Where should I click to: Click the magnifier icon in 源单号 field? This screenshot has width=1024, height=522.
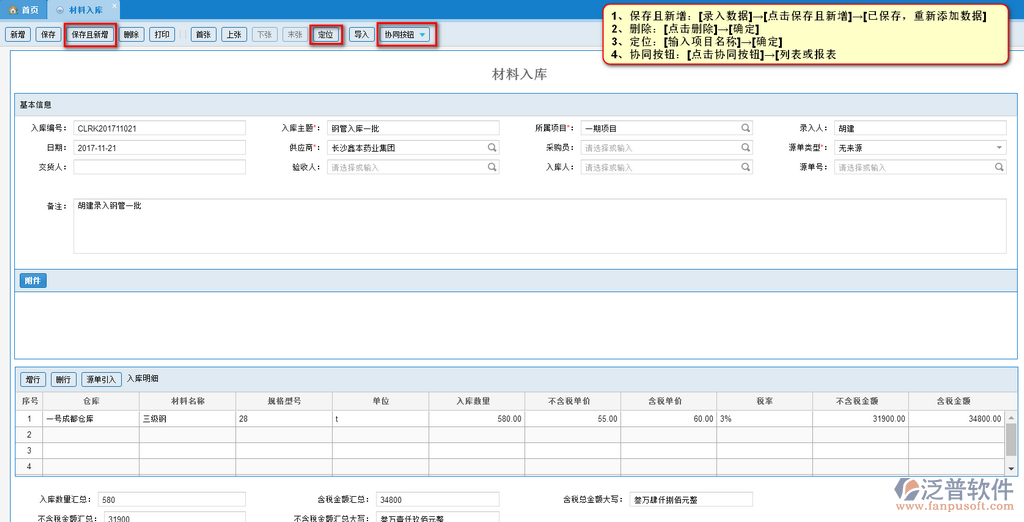(998, 167)
